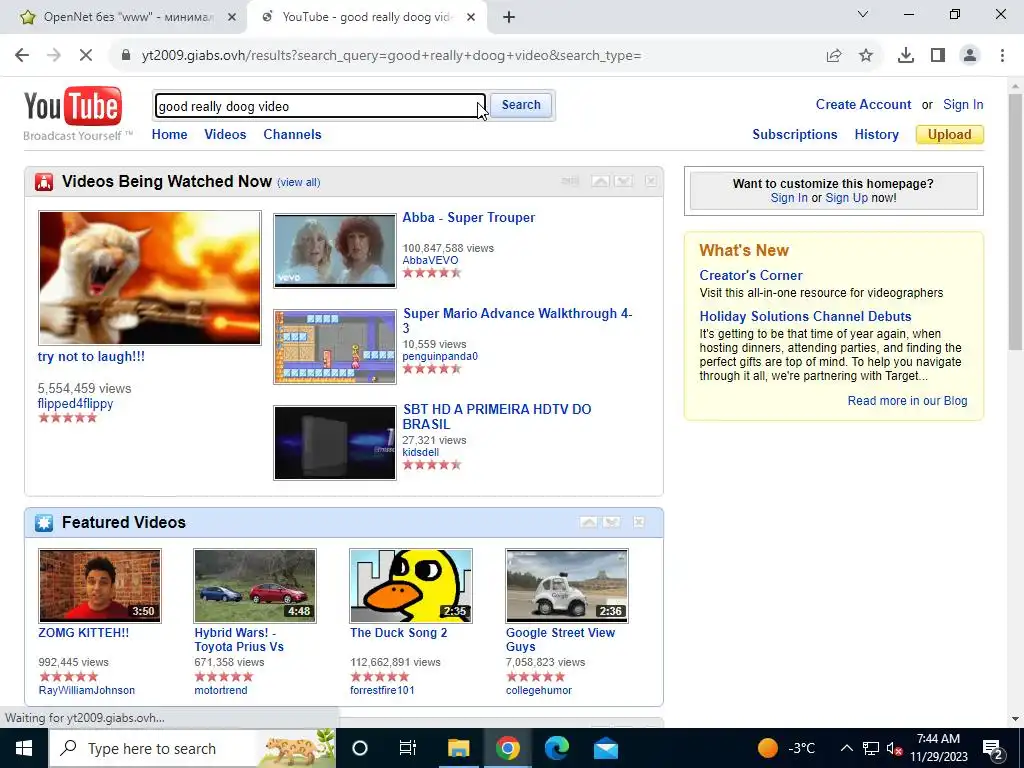
Task: Close the Featured Videos module
Action: 639,522
